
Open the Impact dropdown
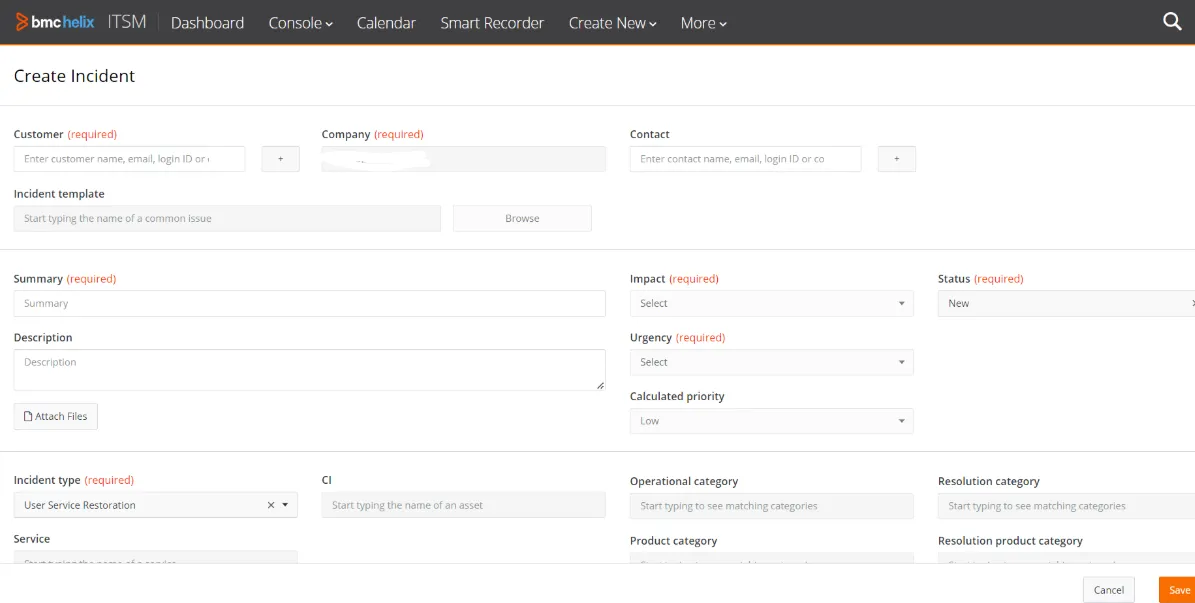coord(903,303)
